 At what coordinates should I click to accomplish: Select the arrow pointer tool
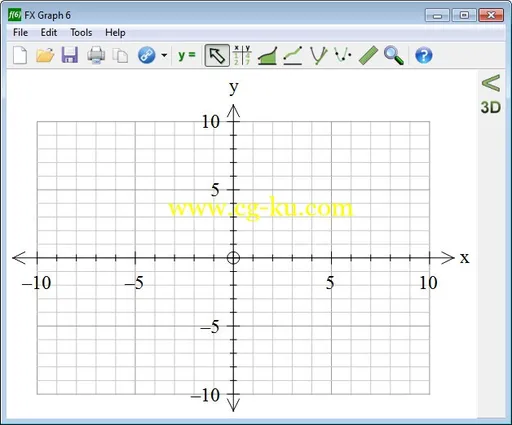[217, 55]
